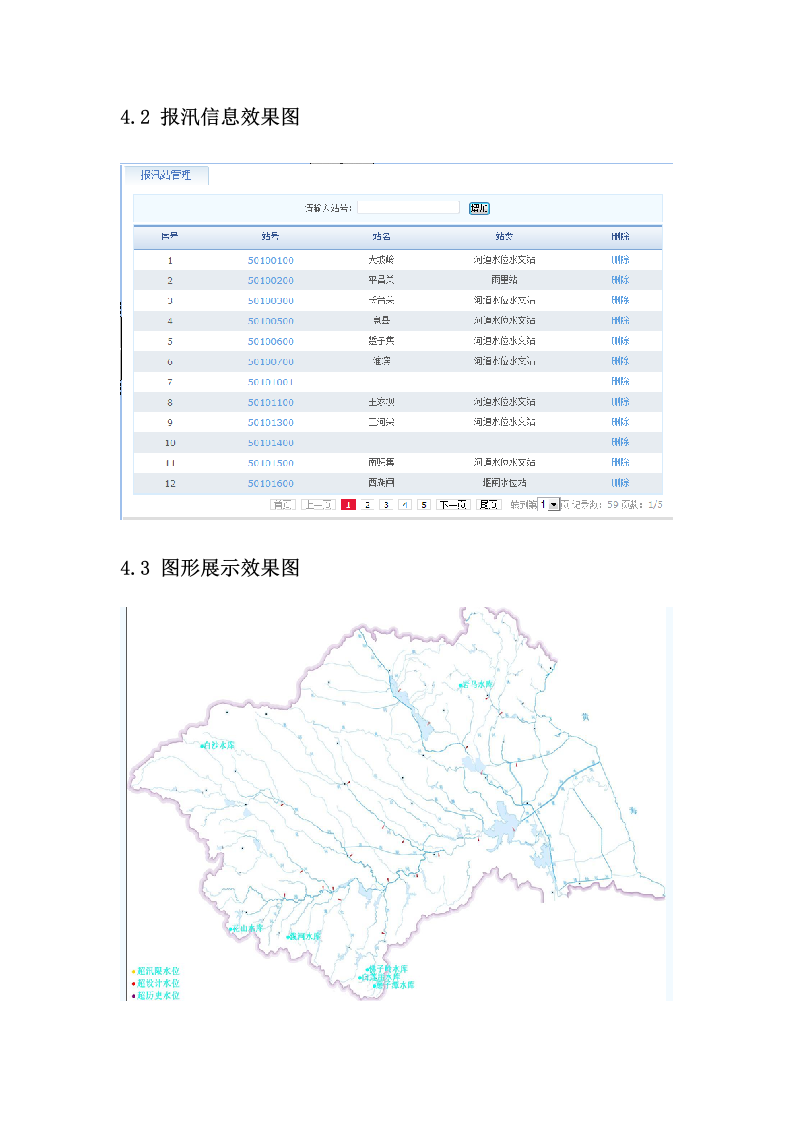Viewport: 793px width, 1122px height.
Task: Focus the station number search field
Action: click(x=409, y=207)
